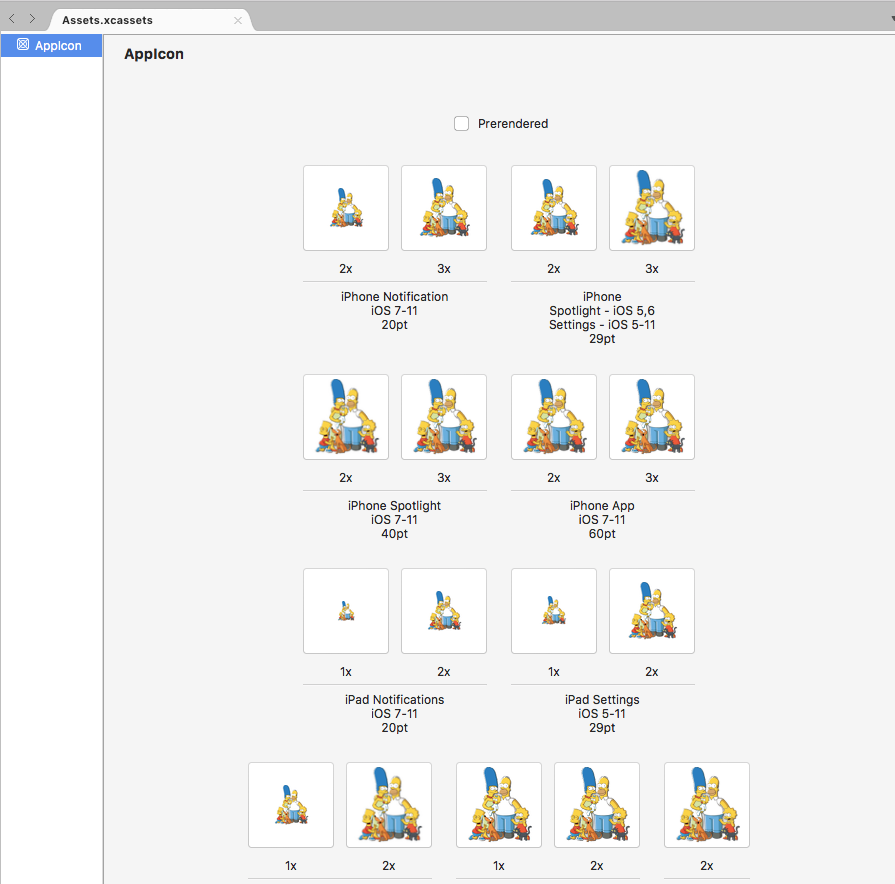Viewport: 895px width, 884px height.
Task: Go back with the left arrow
Action: pos(12,19)
